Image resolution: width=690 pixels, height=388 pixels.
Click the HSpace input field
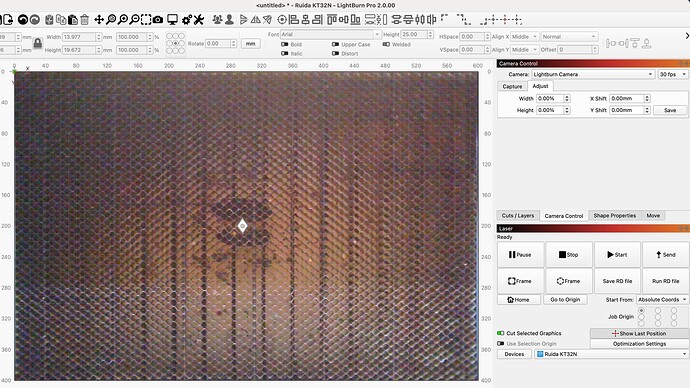(472, 37)
